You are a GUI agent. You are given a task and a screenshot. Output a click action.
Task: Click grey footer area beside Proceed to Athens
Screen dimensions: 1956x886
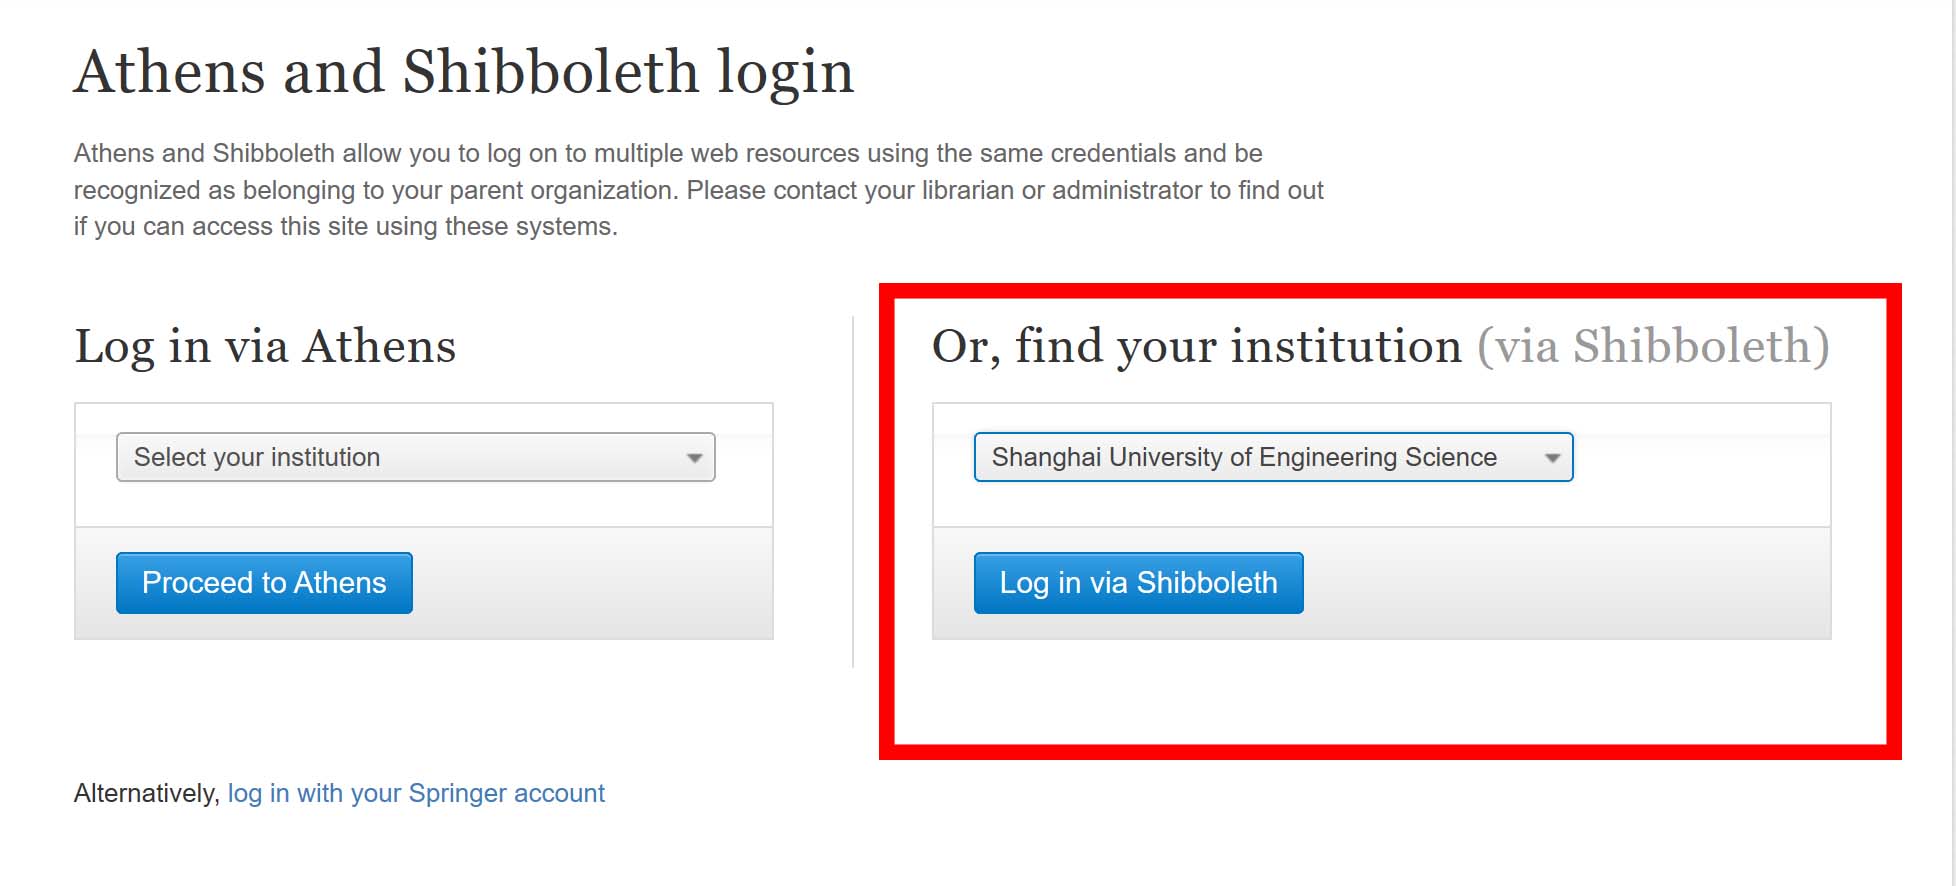(x=590, y=583)
